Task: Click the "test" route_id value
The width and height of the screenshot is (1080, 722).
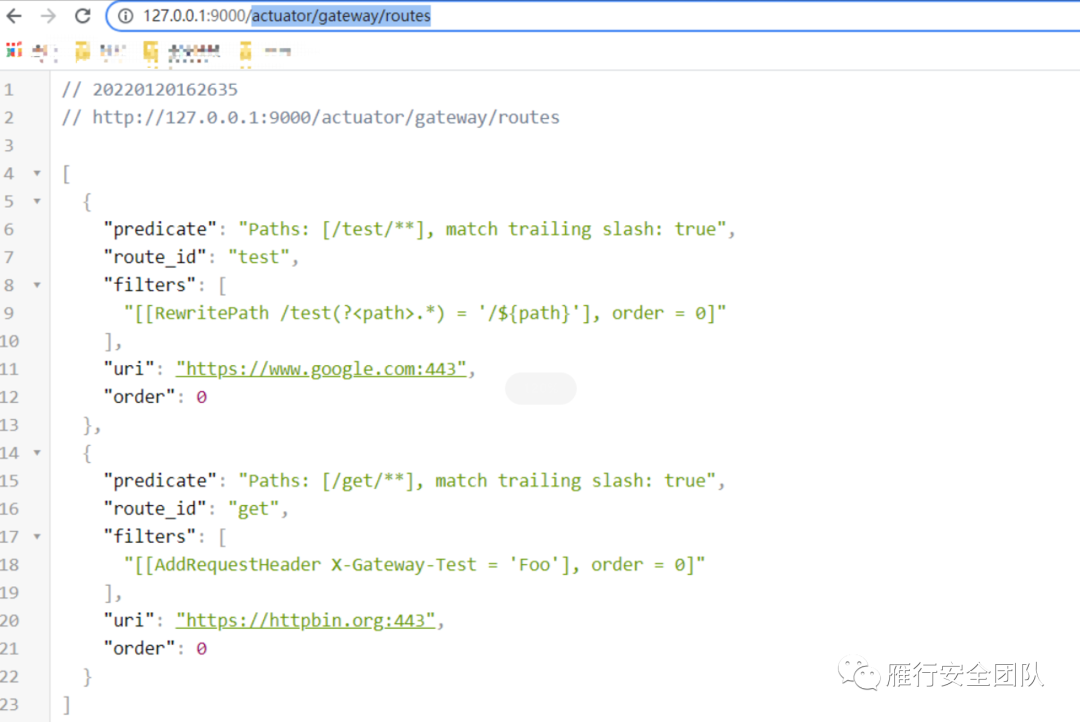Action: tap(258, 257)
